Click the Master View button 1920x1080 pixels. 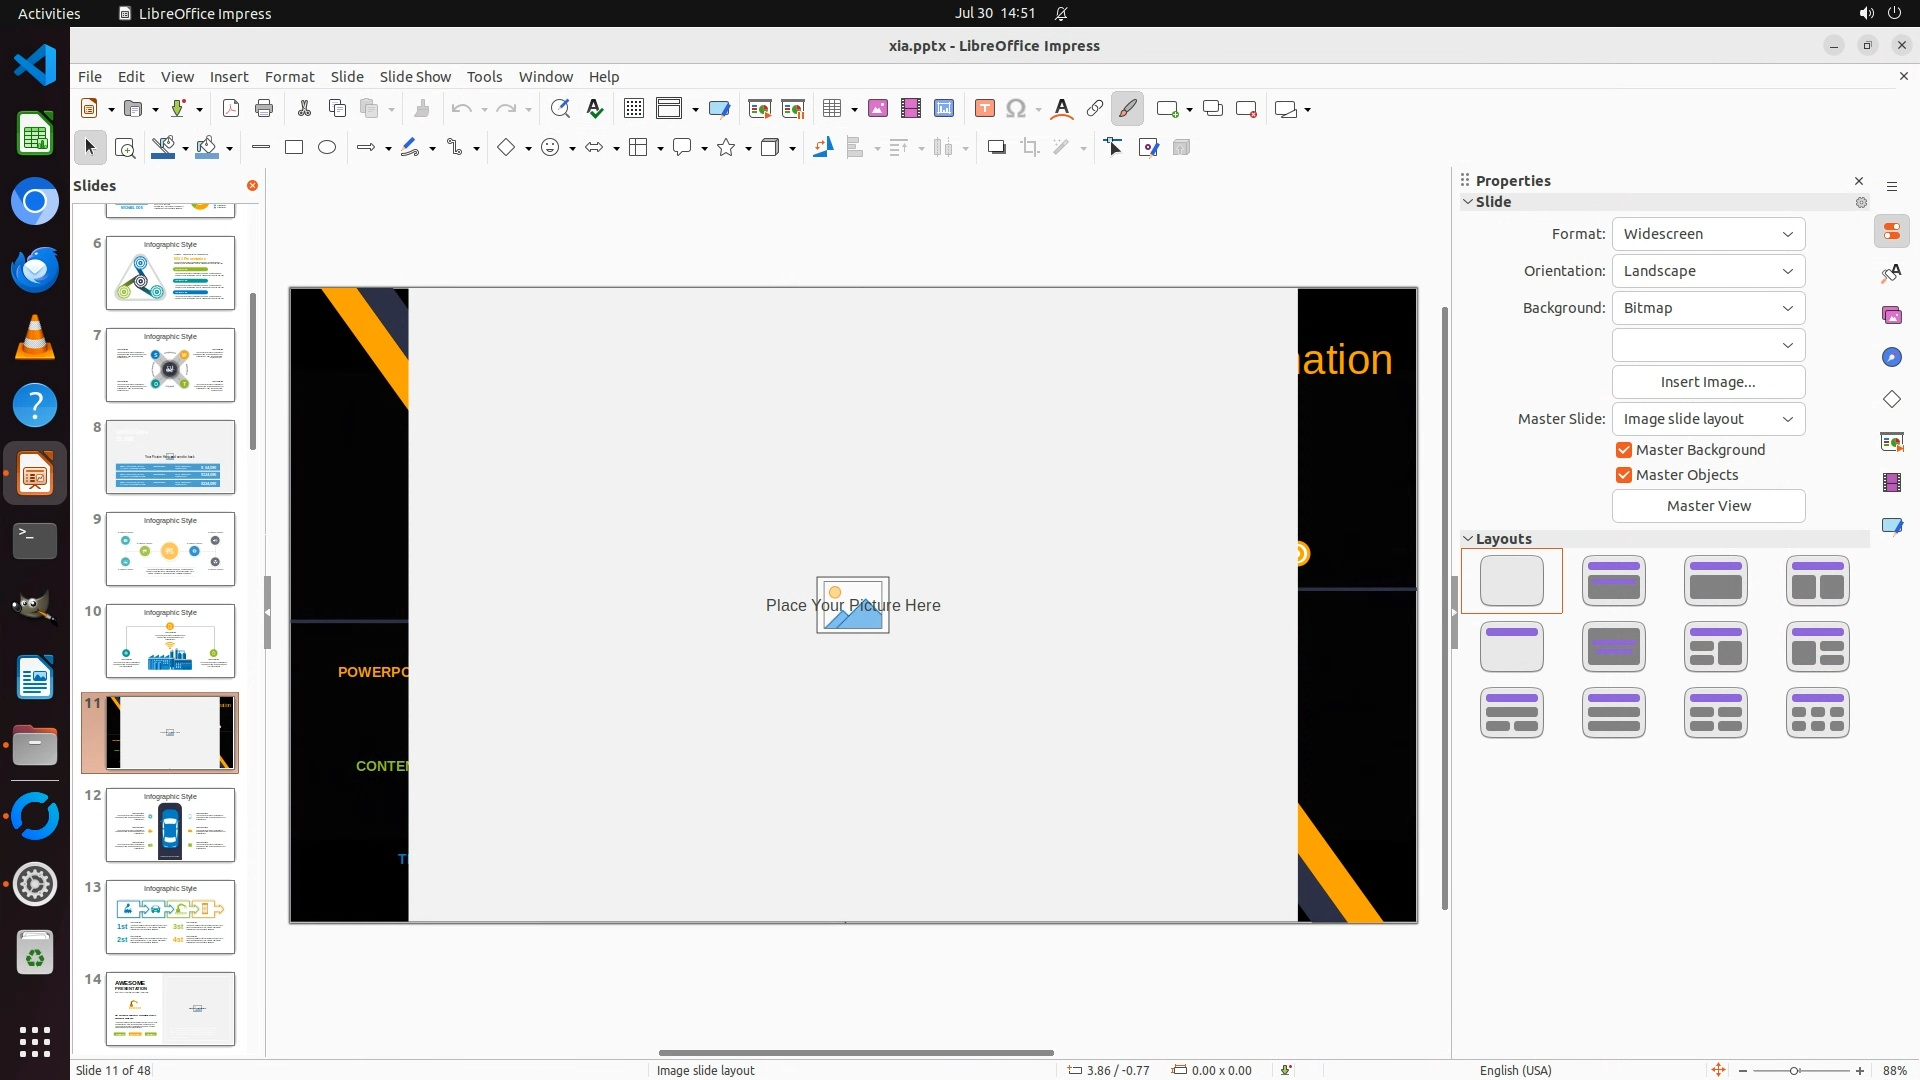point(1708,506)
